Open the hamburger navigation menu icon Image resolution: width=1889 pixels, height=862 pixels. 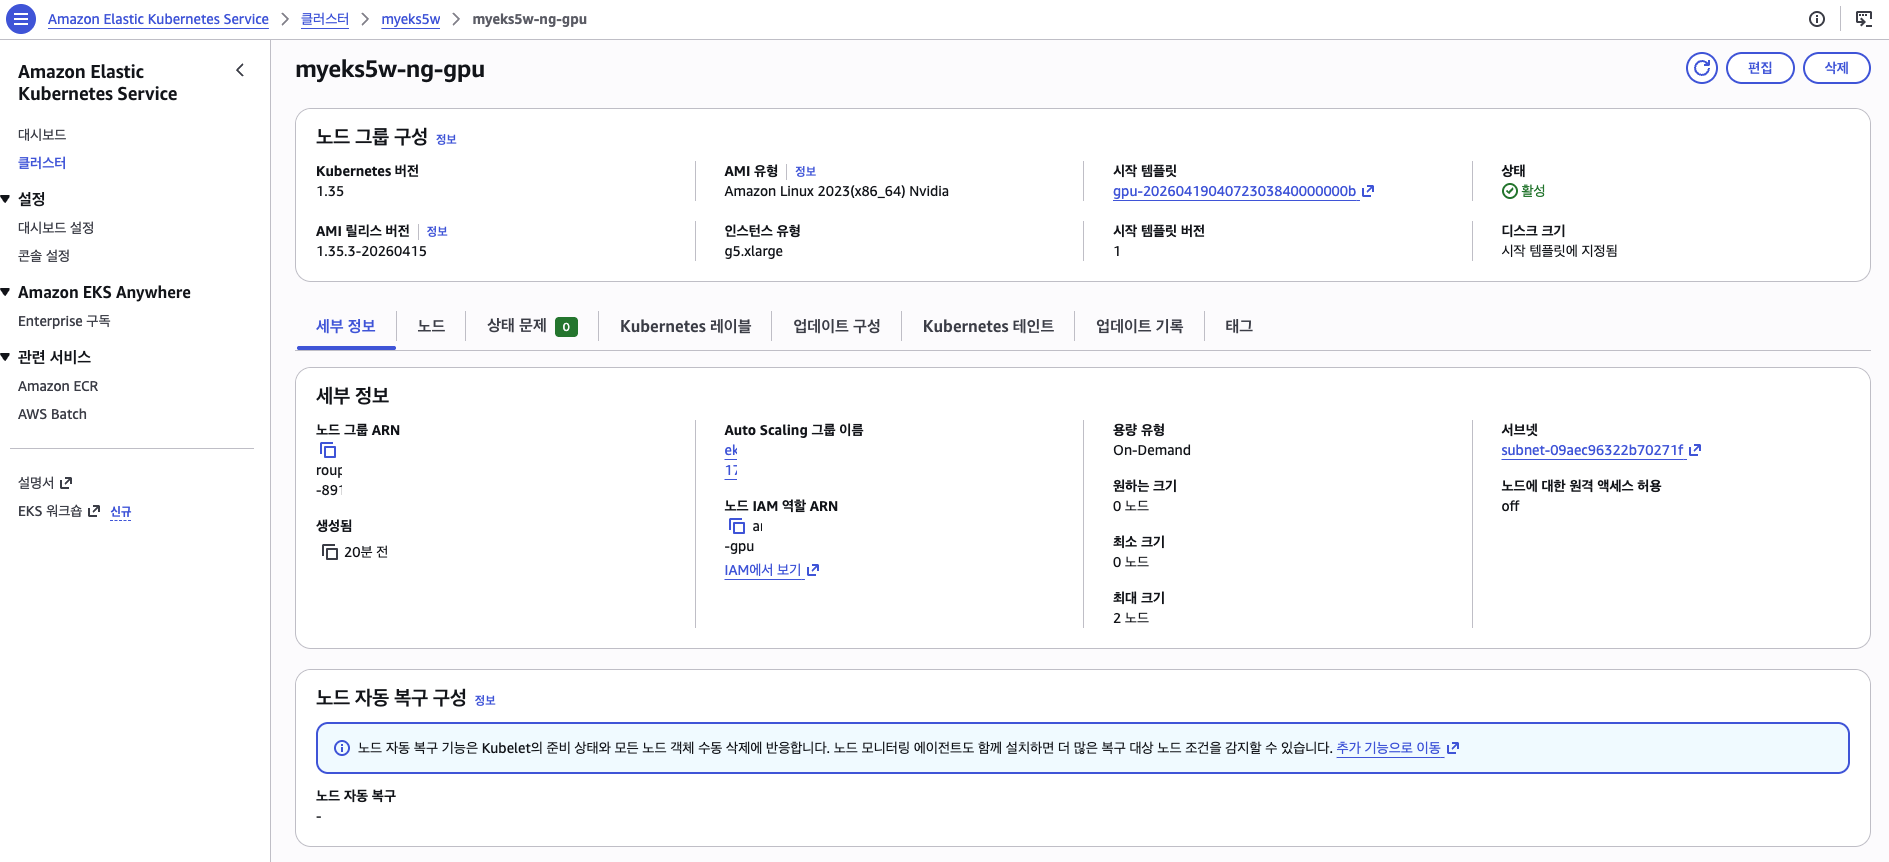20,19
